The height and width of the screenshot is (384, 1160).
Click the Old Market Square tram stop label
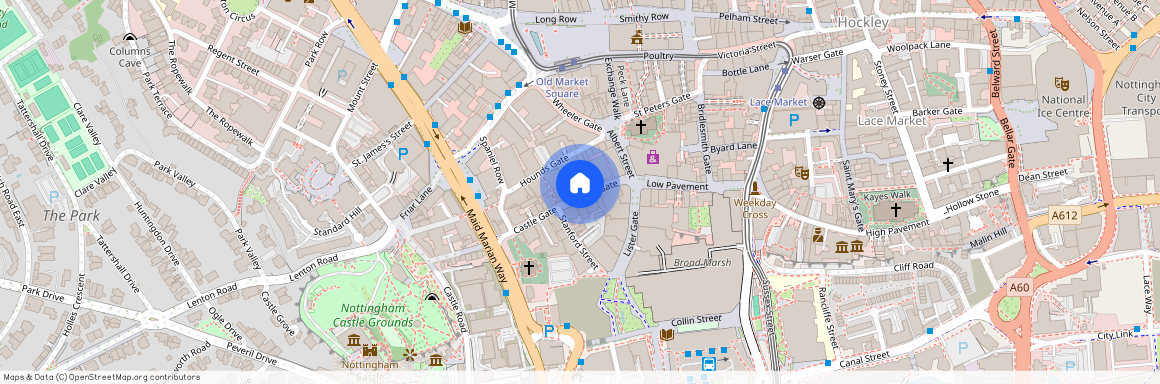pos(562,87)
